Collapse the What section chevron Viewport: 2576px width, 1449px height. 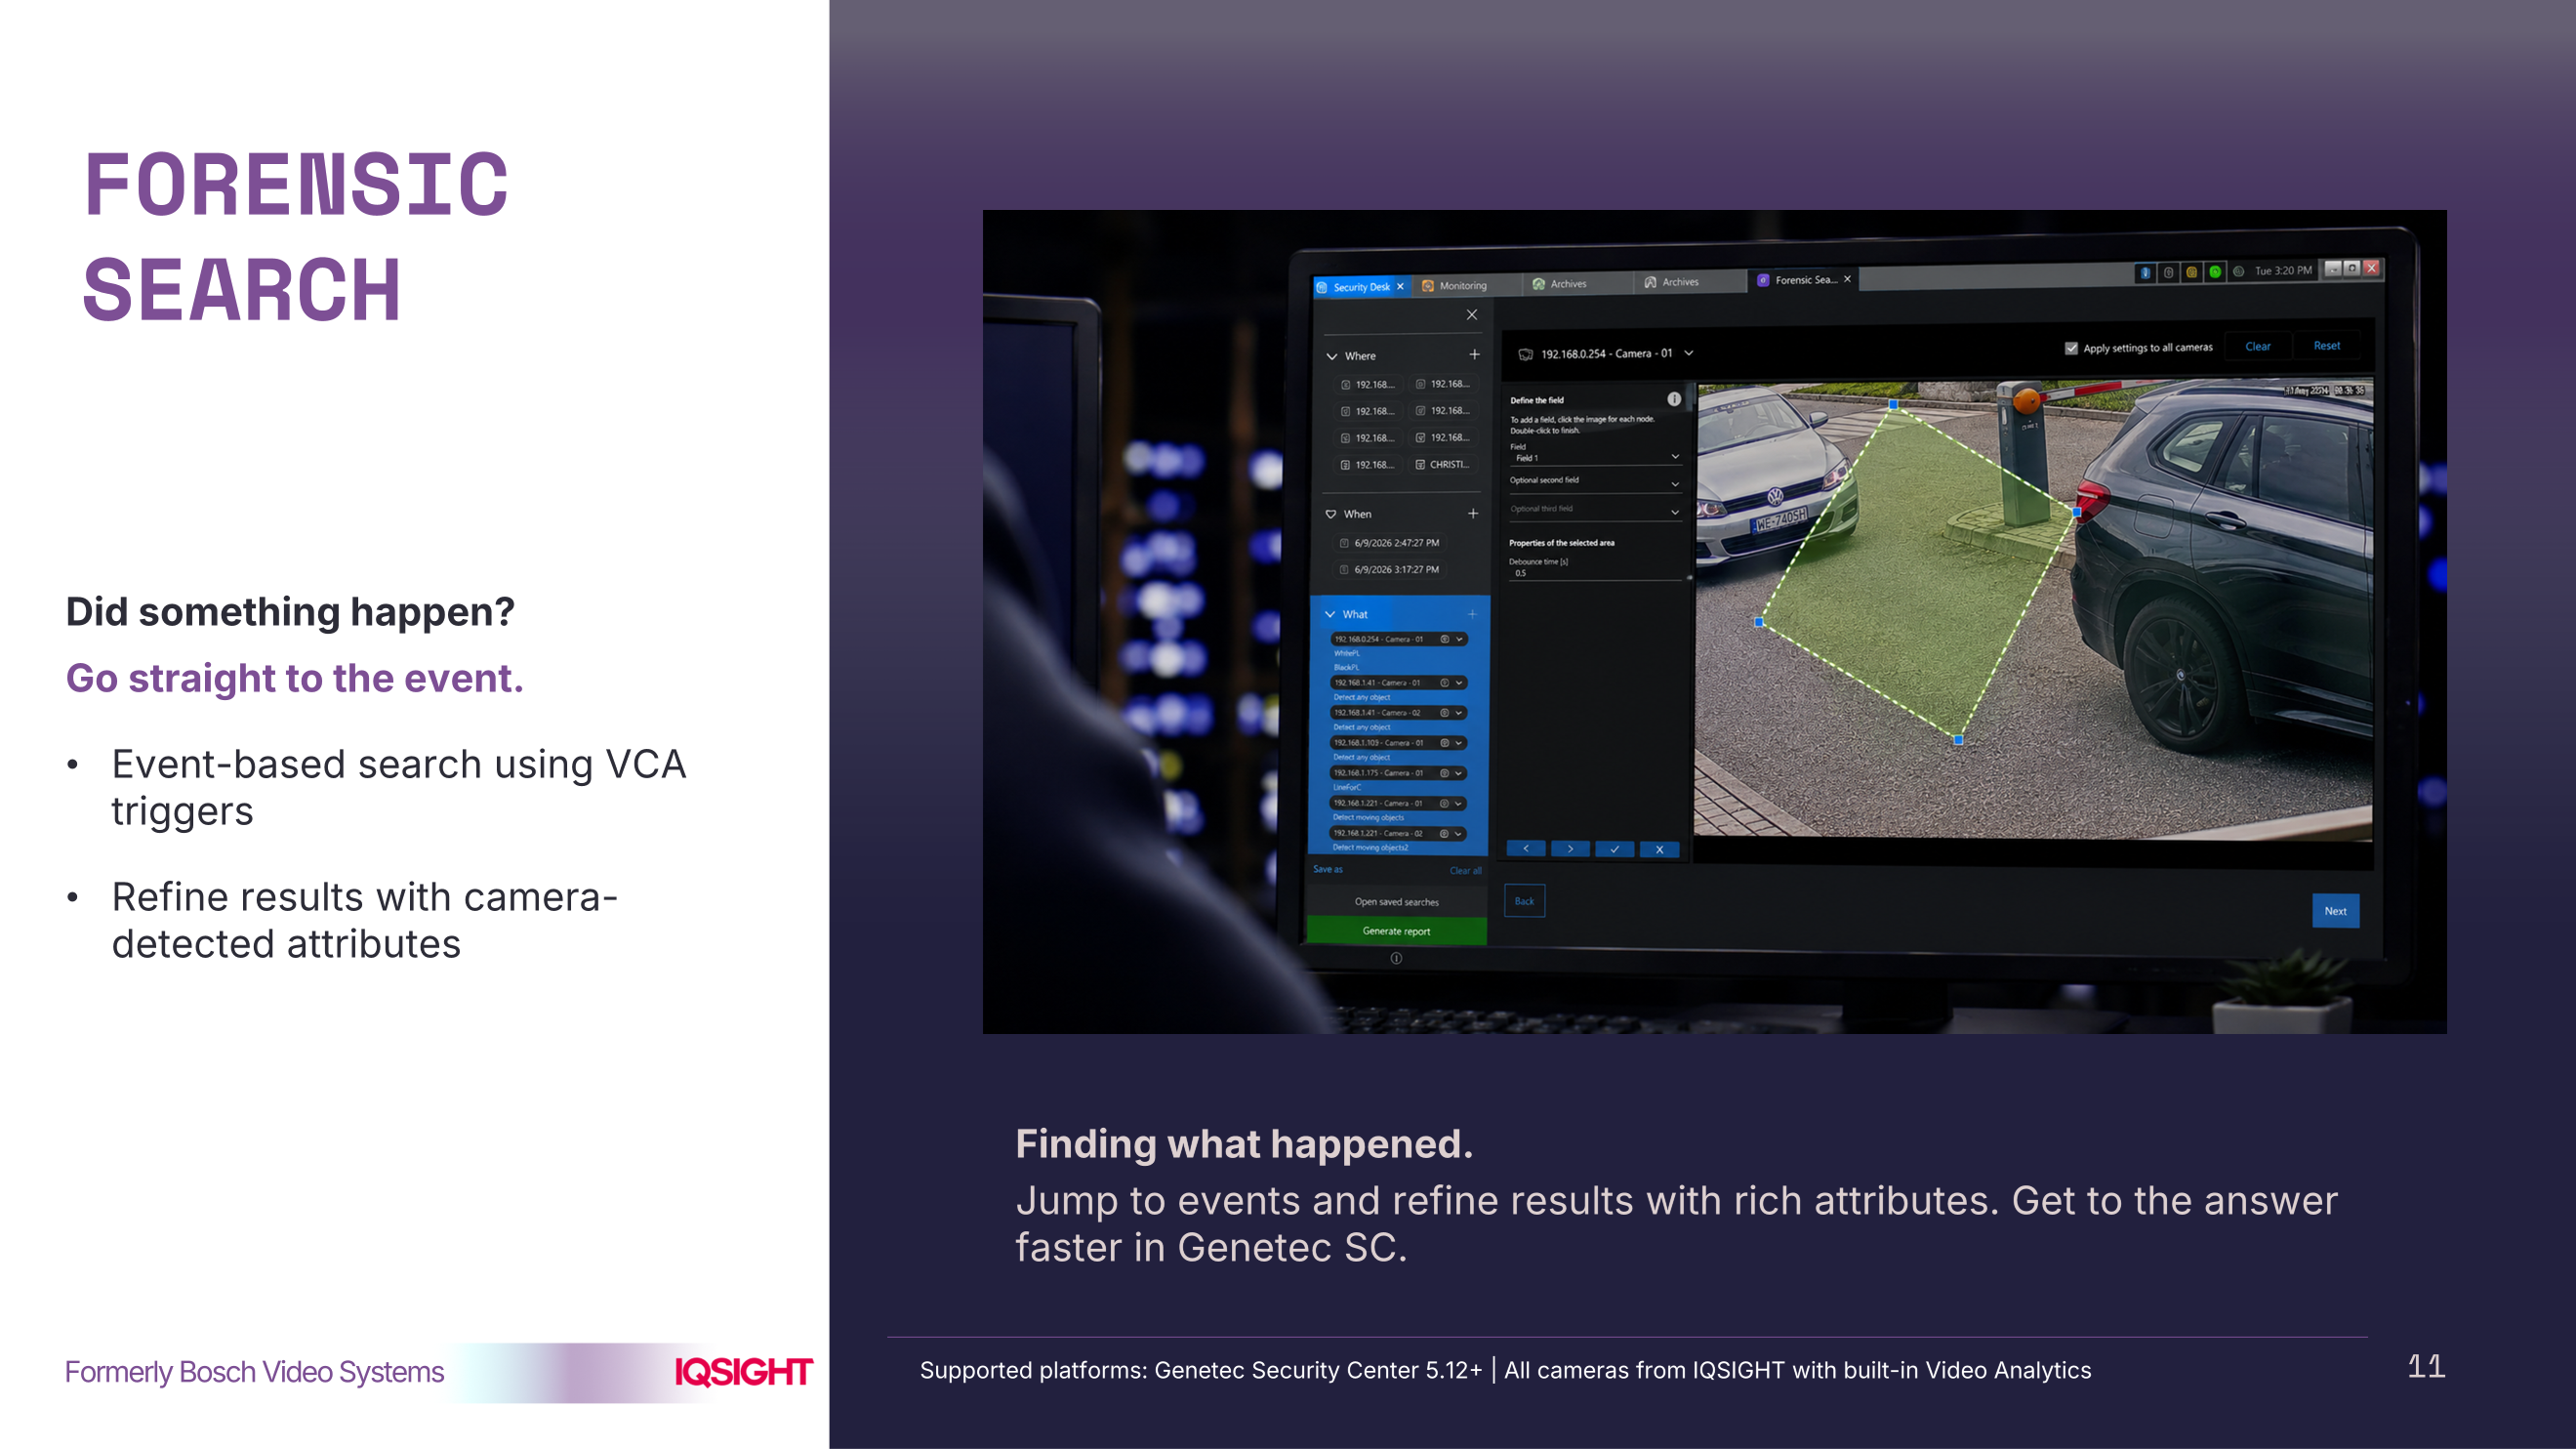(1330, 614)
